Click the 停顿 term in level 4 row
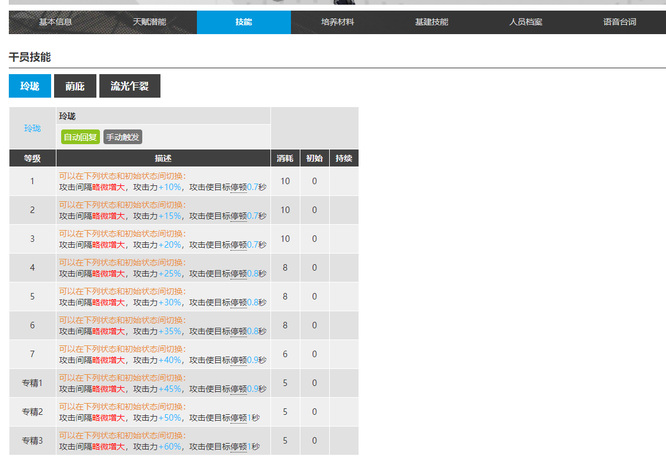This screenshot has width=666, height=466. point(238,273)
